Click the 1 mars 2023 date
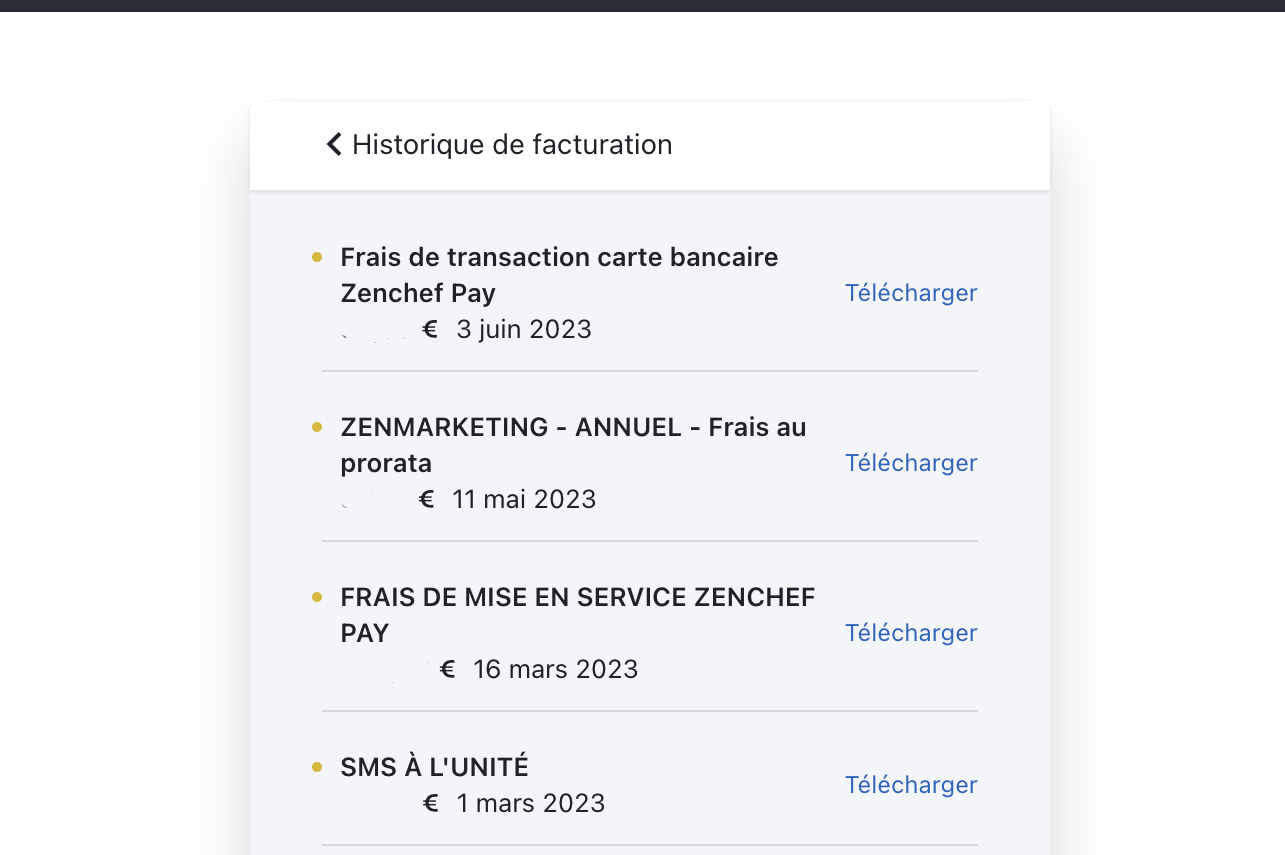 [x=531, y=803]
